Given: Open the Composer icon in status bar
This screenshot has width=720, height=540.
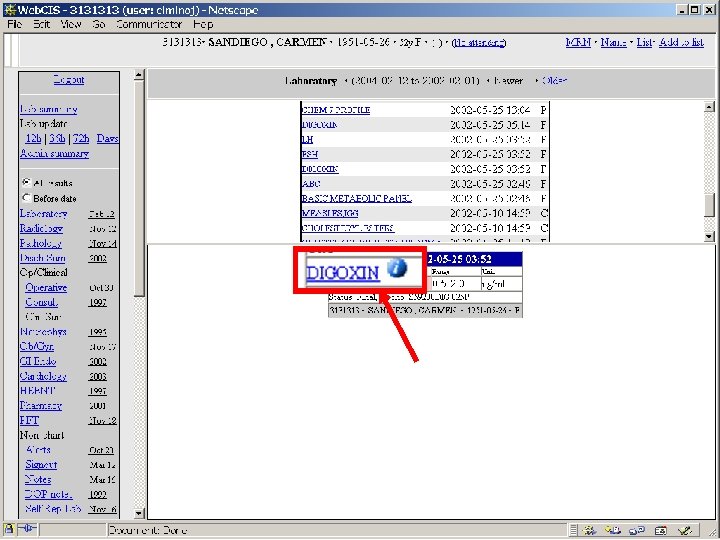Looking at the screenshot, I should coord(685,530).
